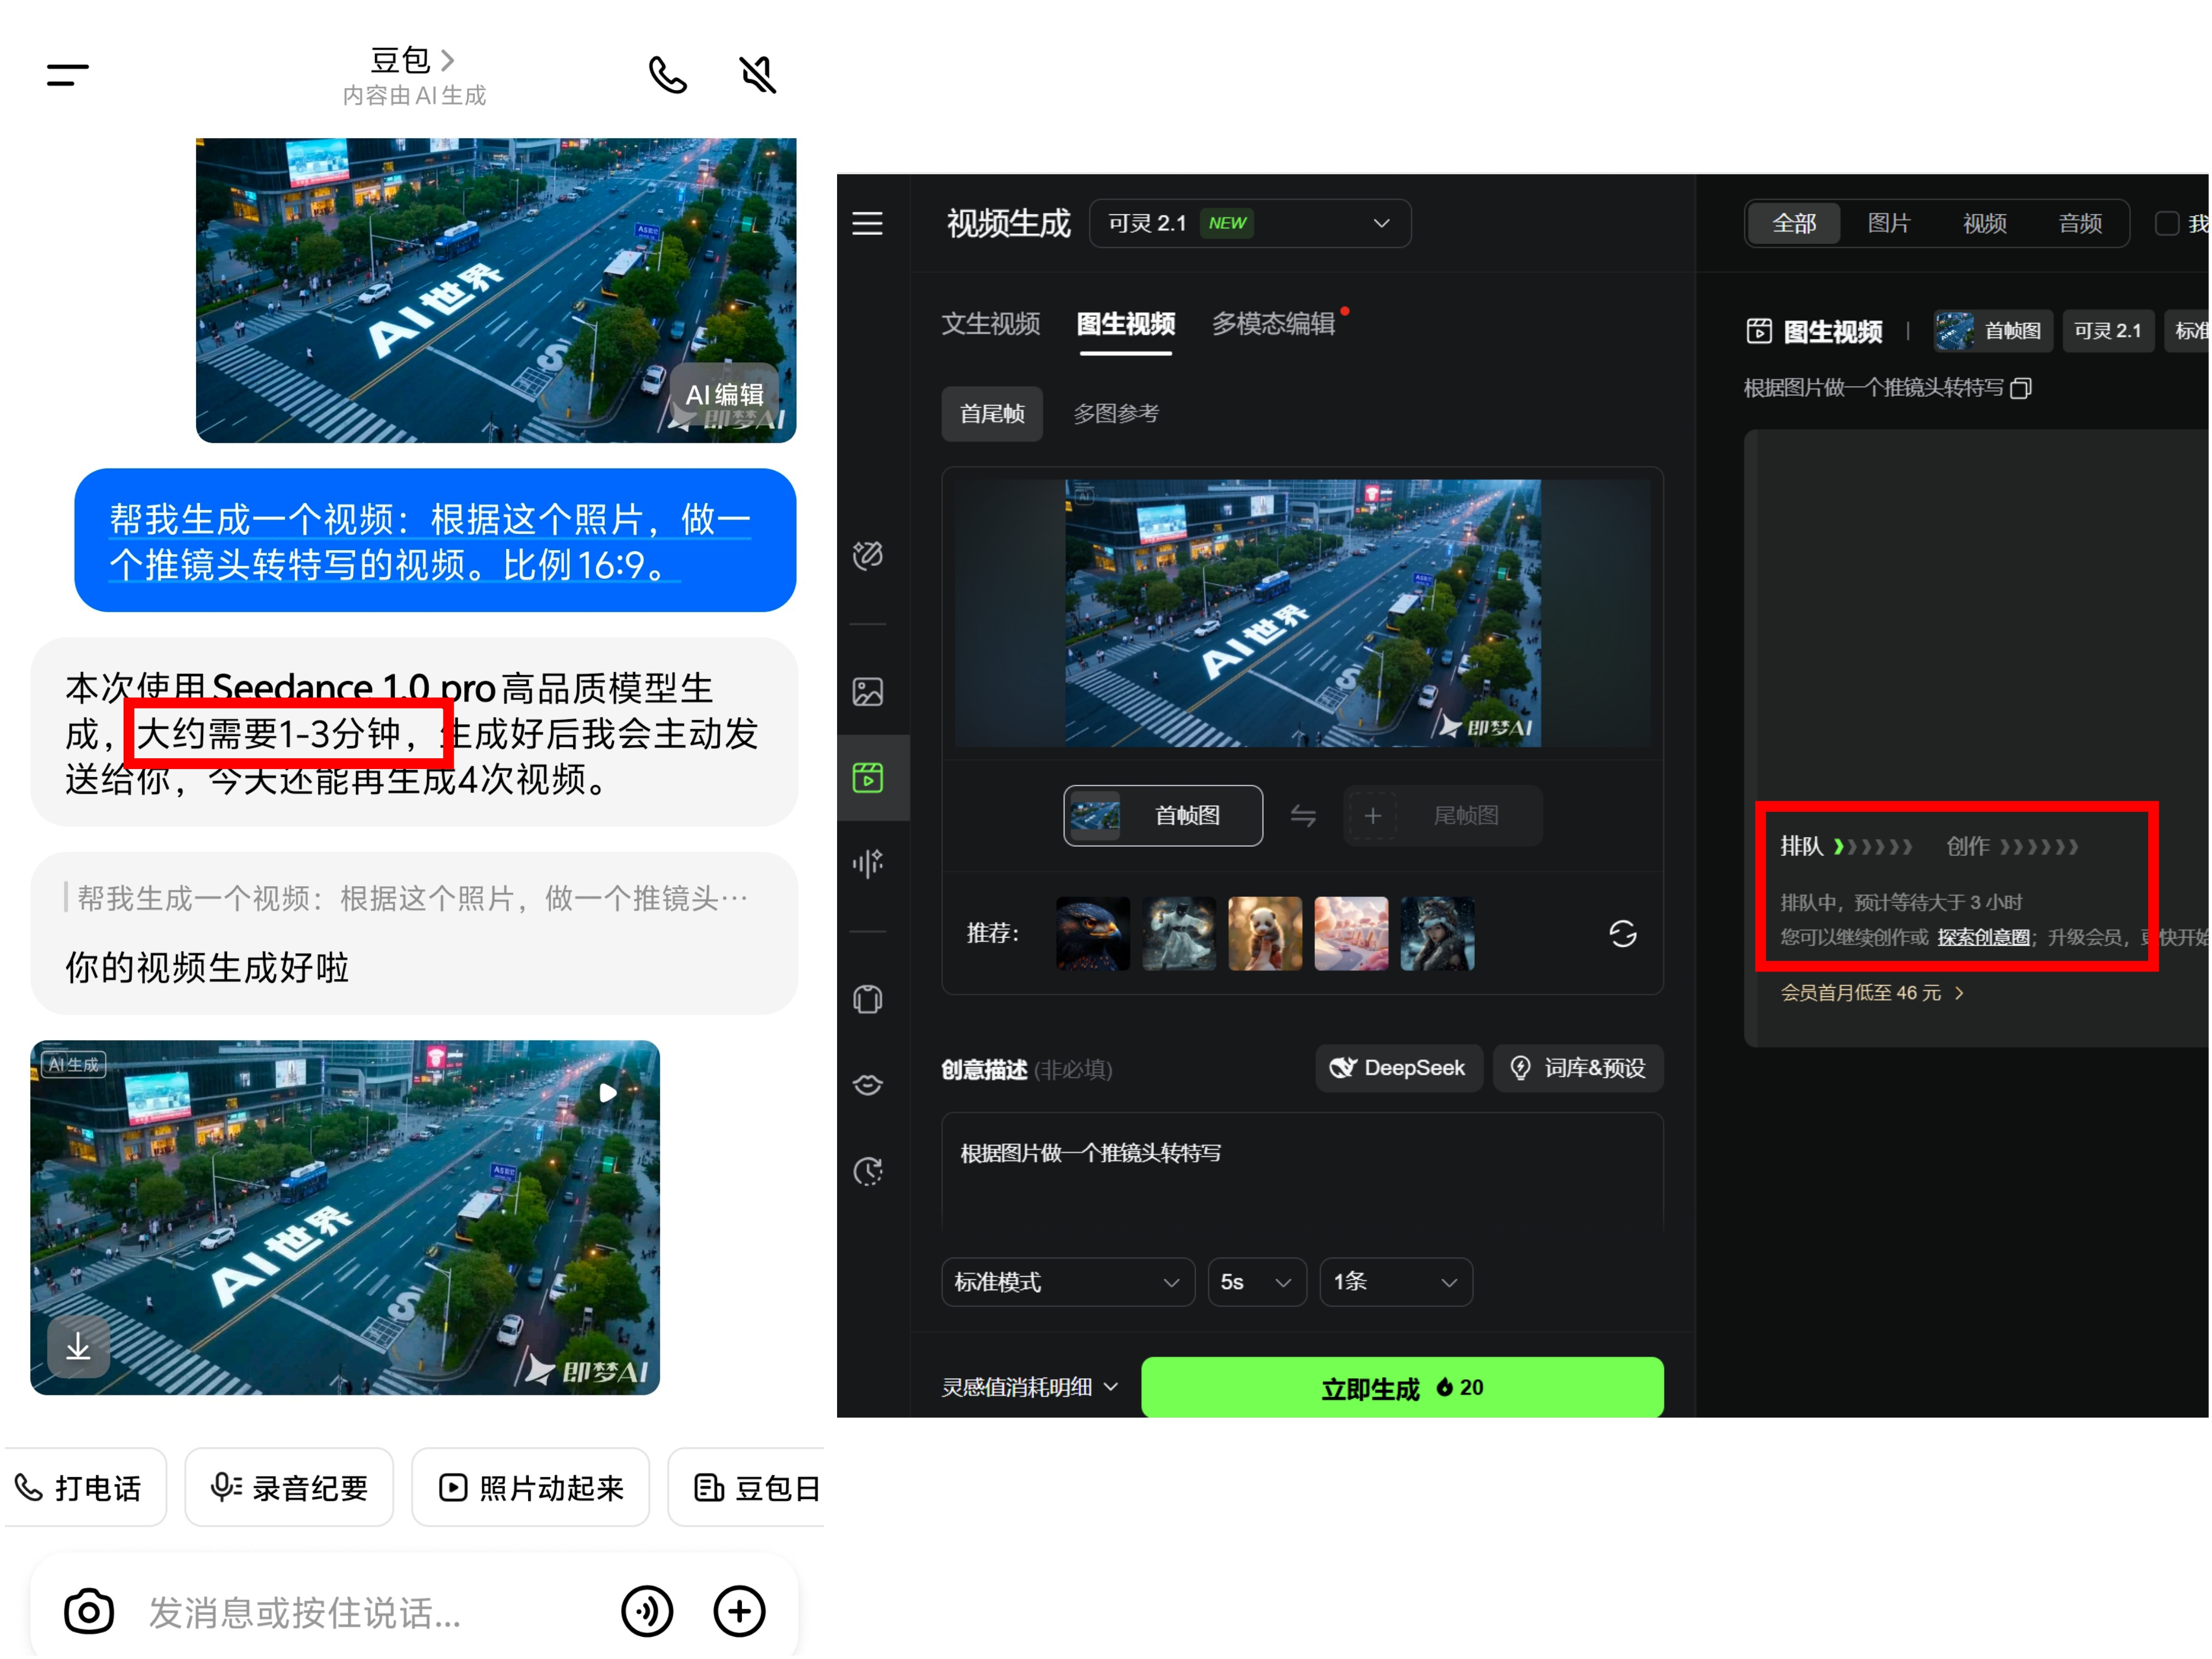Open the Doubao hamburger menu
This screenshot has height=1659, width=2212.
point(67,75)
